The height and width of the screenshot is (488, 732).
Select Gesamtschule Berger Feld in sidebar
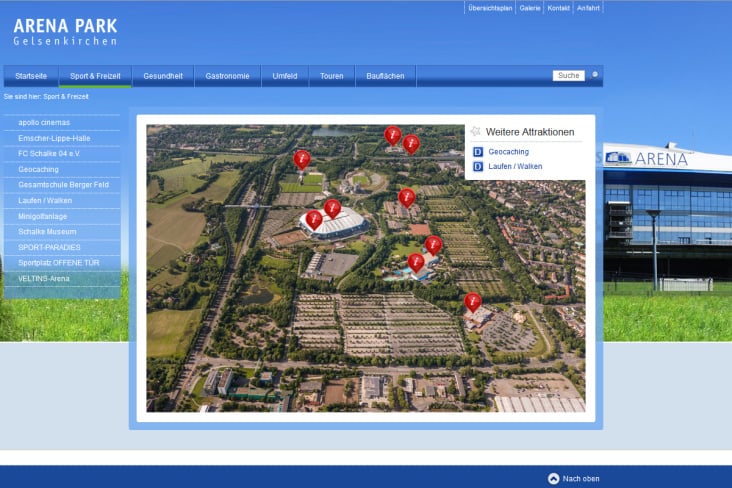(x=62, y=185)
